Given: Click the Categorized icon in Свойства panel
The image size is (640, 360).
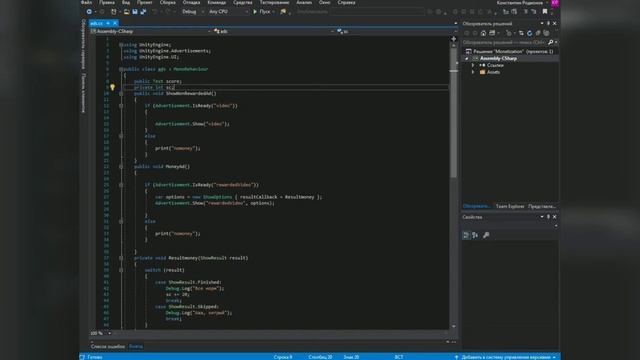Looking at the screenshot, I should pos(466,235).
